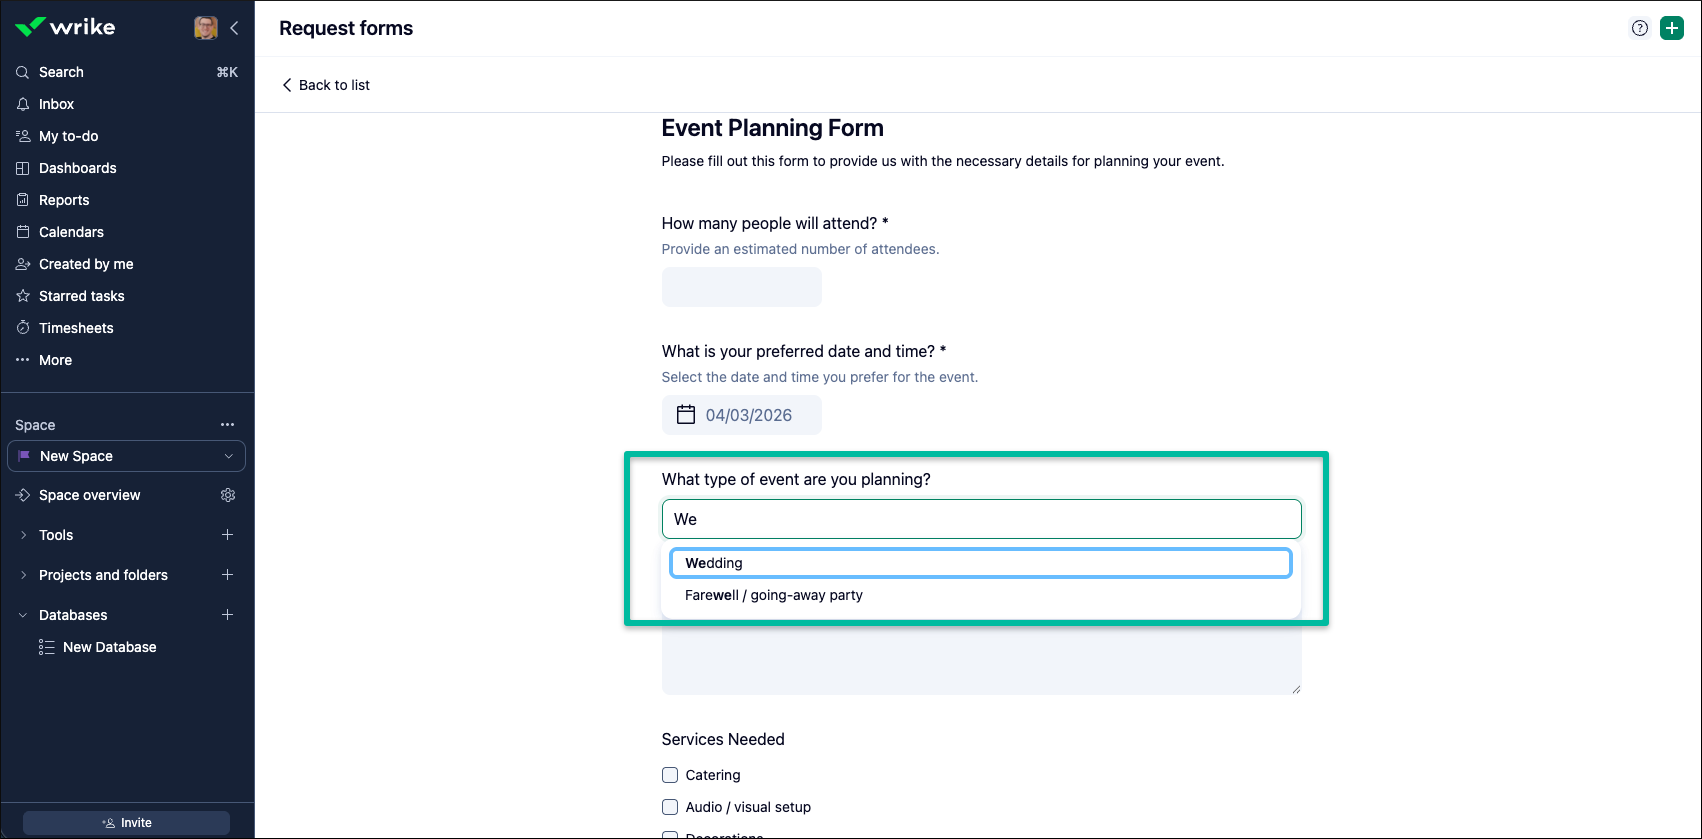Open Timesheets in the sidebar
The width and height of the screenshot is (1702, 839).
(x=76, y=328)
